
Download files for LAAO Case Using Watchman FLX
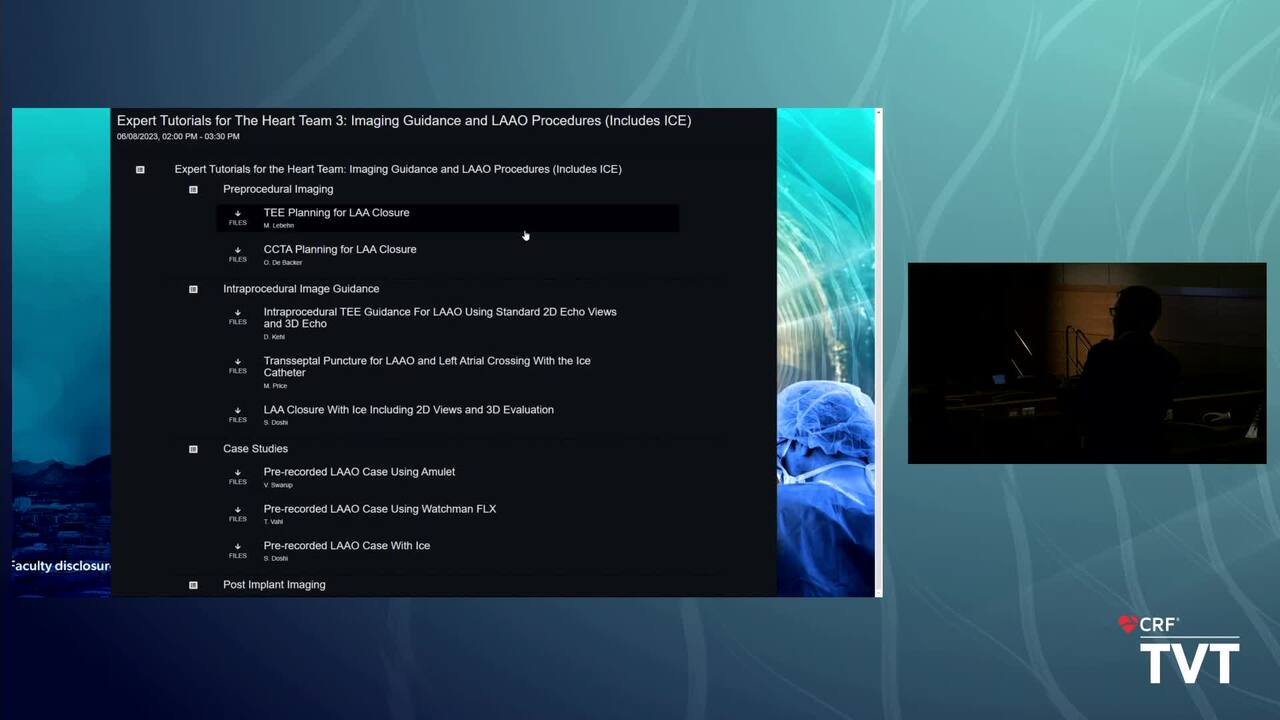237,514
